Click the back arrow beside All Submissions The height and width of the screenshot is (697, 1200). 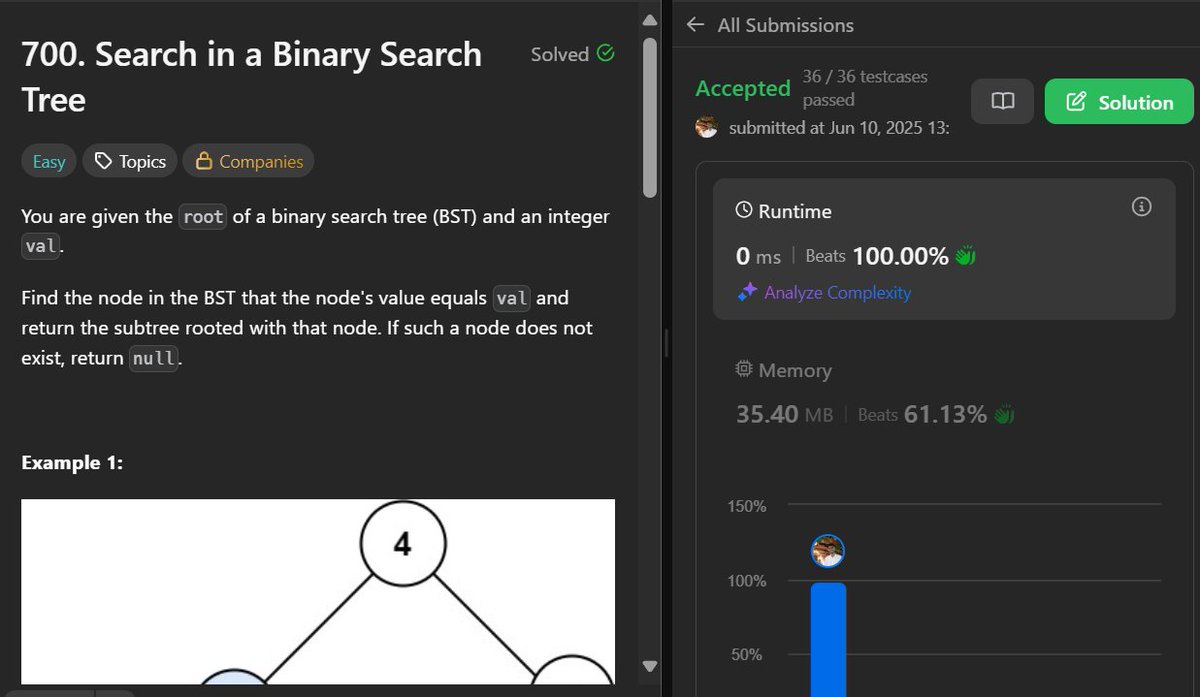pyautogui.click(x=696, y=25)
